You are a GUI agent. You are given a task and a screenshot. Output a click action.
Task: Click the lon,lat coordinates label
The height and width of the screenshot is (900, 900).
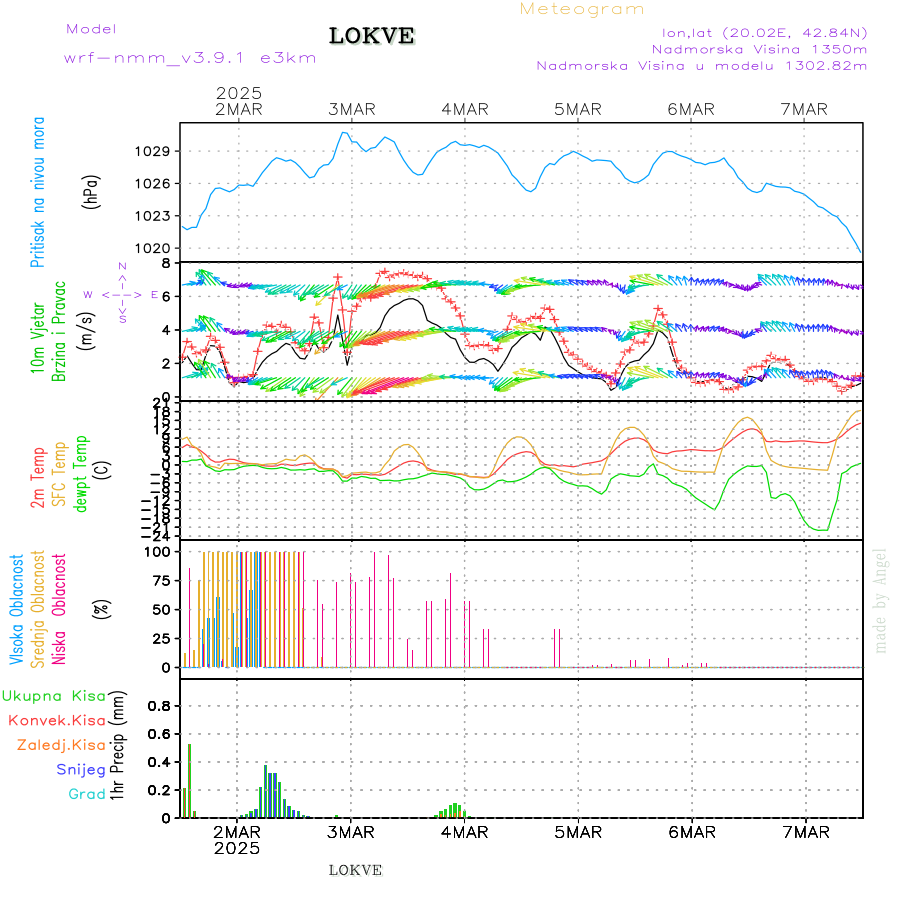[757, 32]
